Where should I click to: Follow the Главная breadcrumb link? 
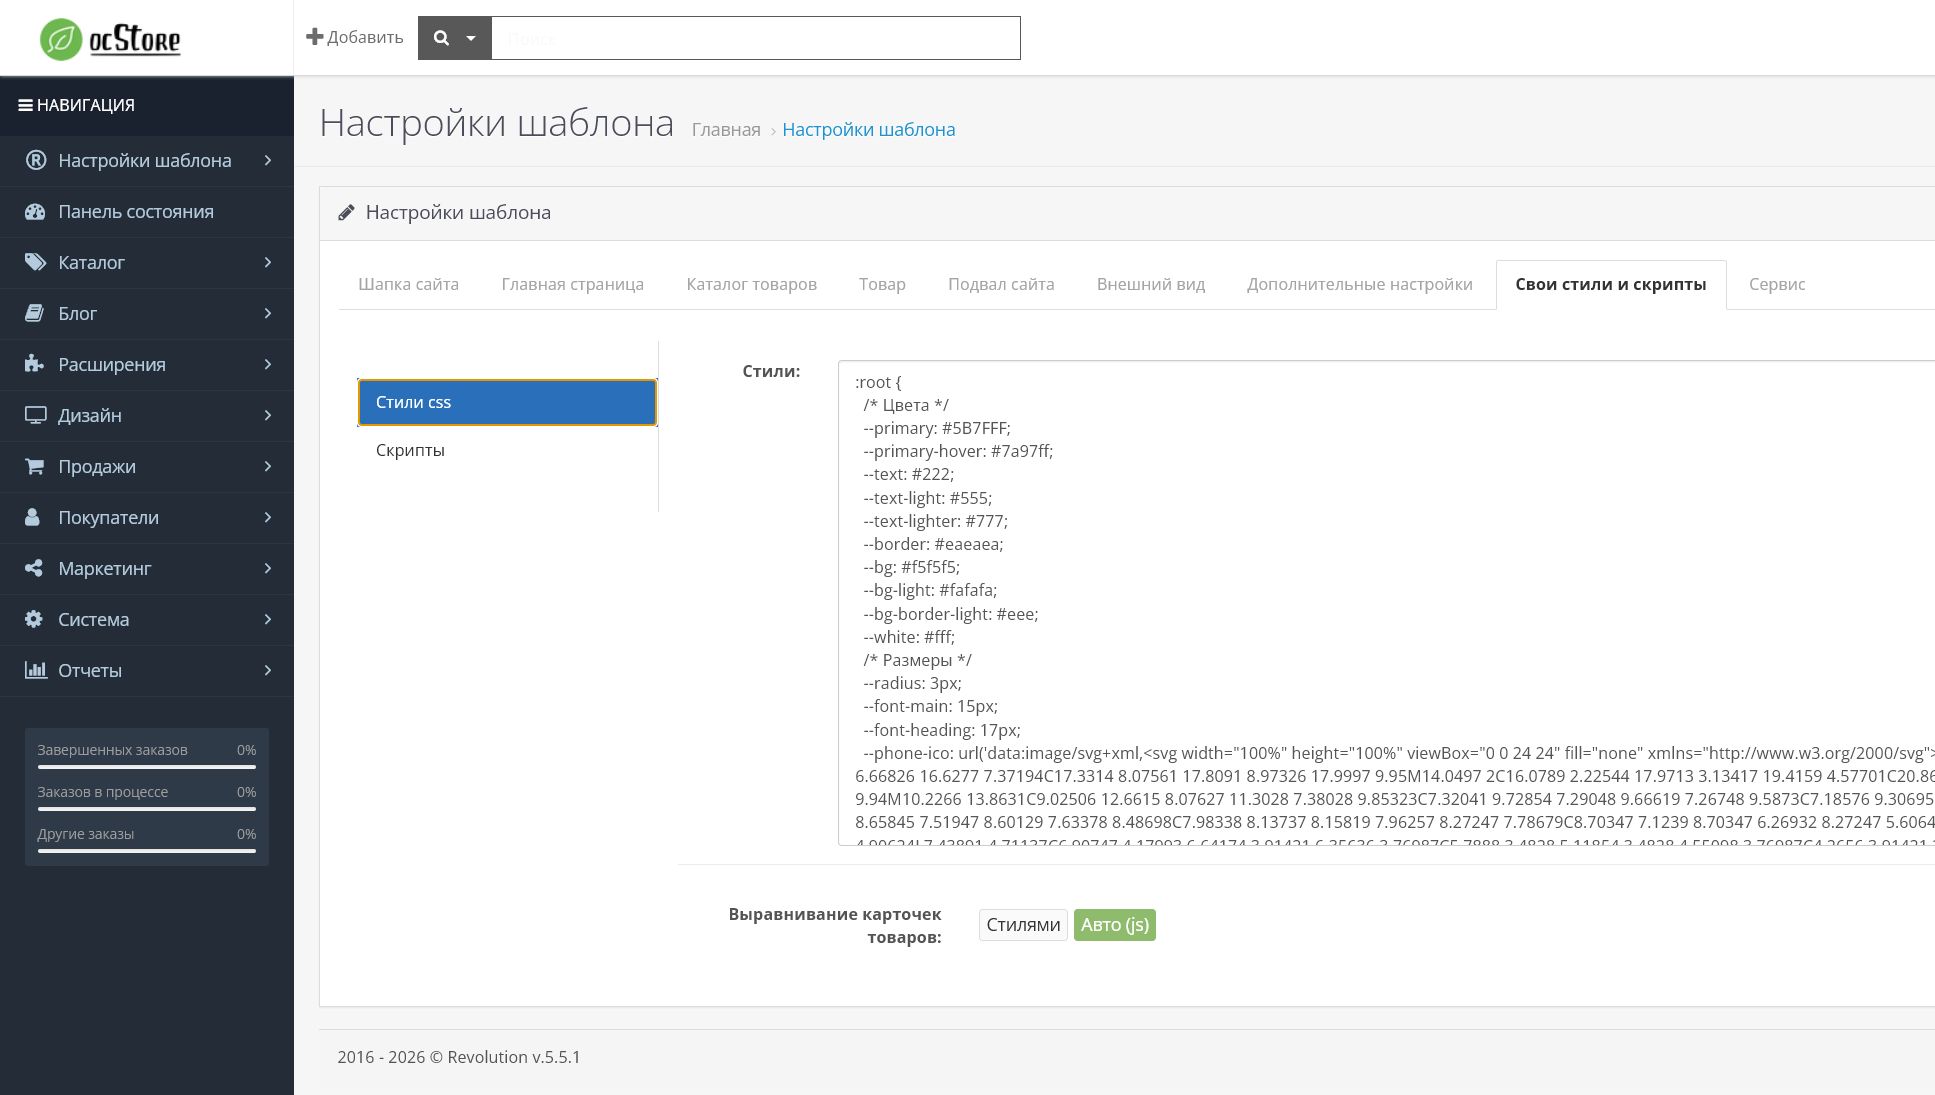pos(726,129)
